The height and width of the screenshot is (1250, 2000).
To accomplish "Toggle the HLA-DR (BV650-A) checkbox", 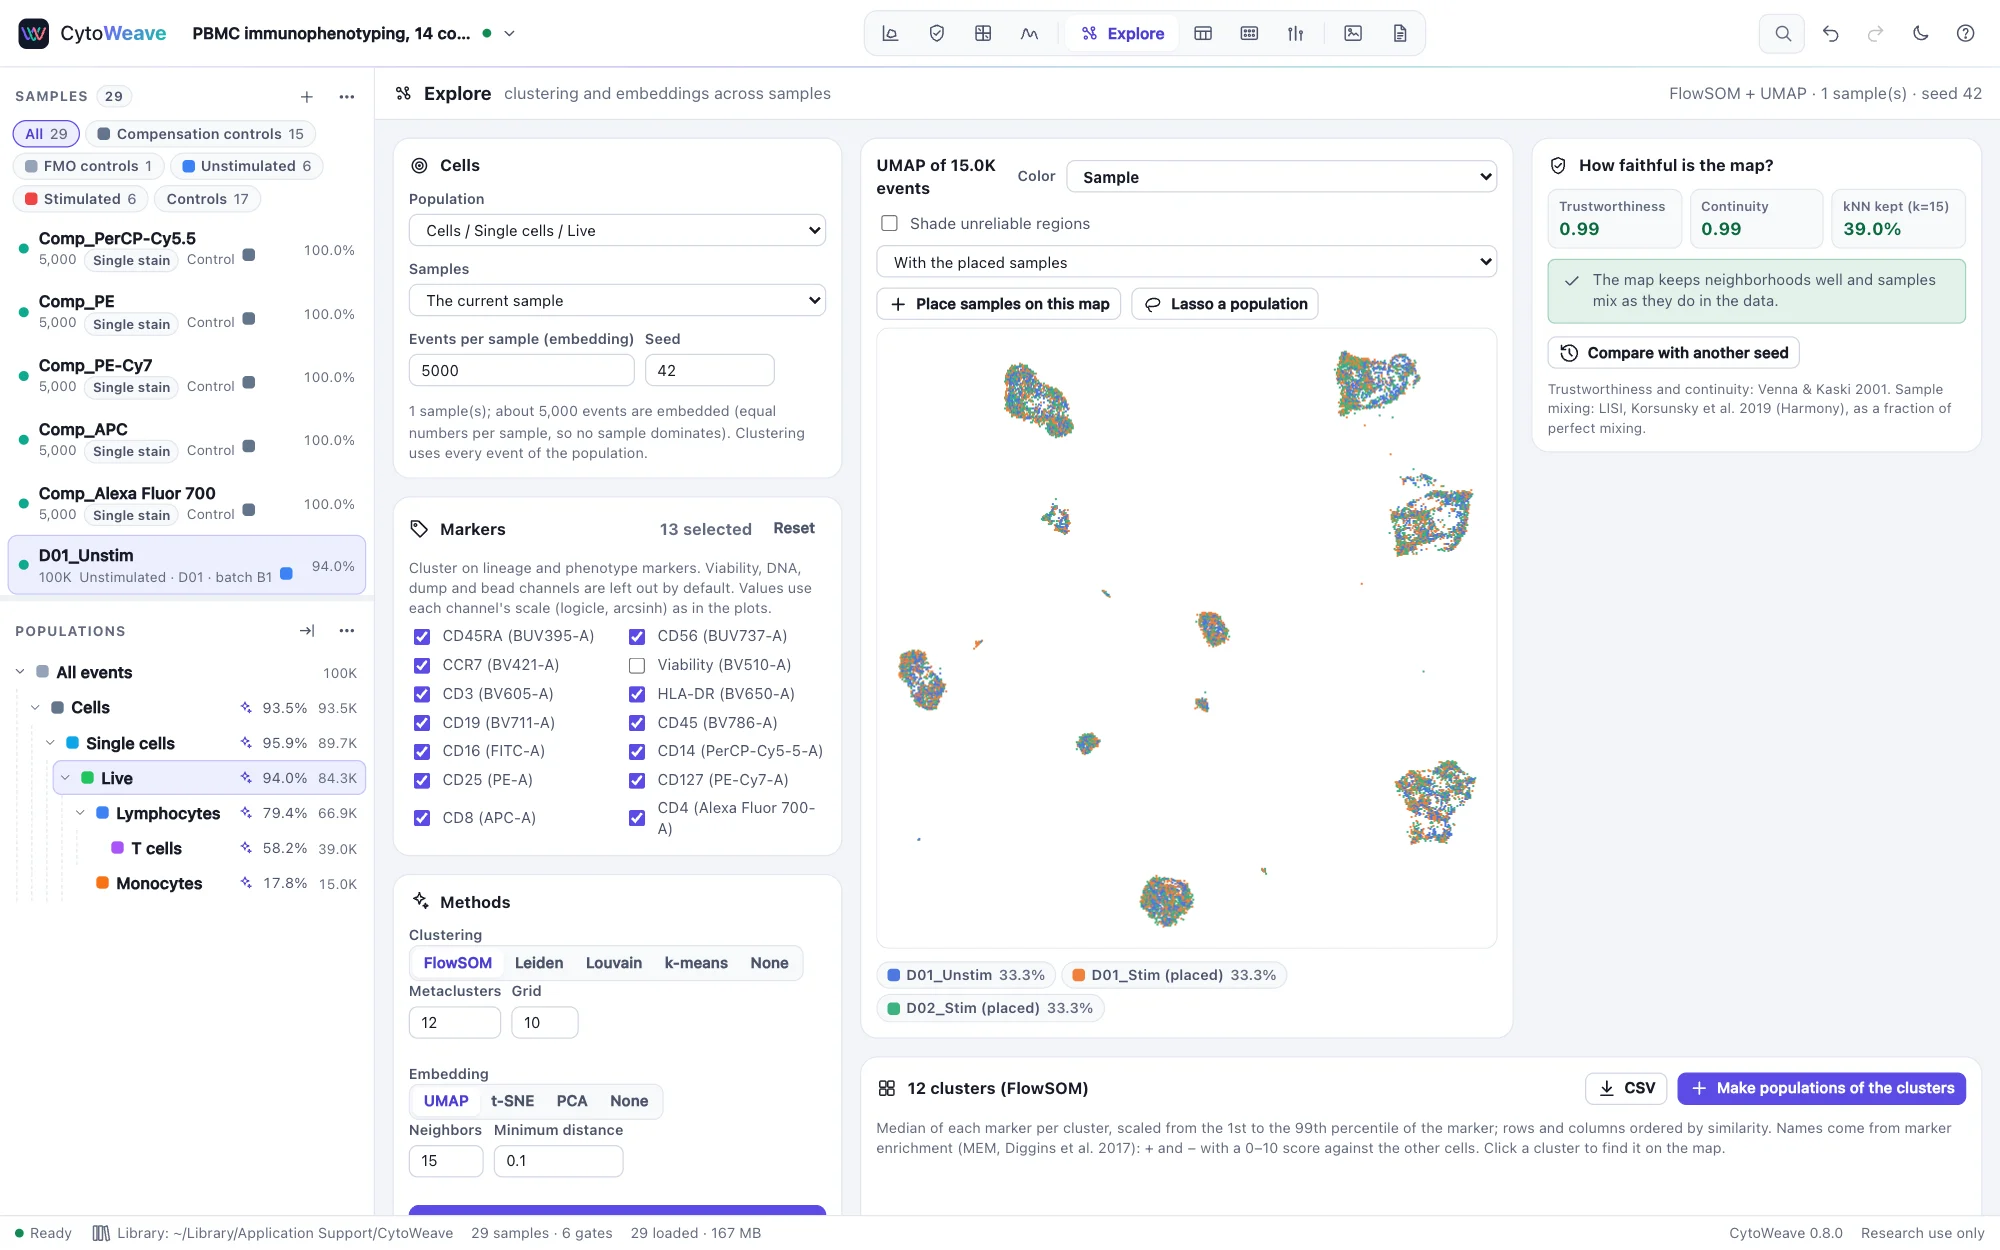I will pyautogui.click(x=637, y=694).
